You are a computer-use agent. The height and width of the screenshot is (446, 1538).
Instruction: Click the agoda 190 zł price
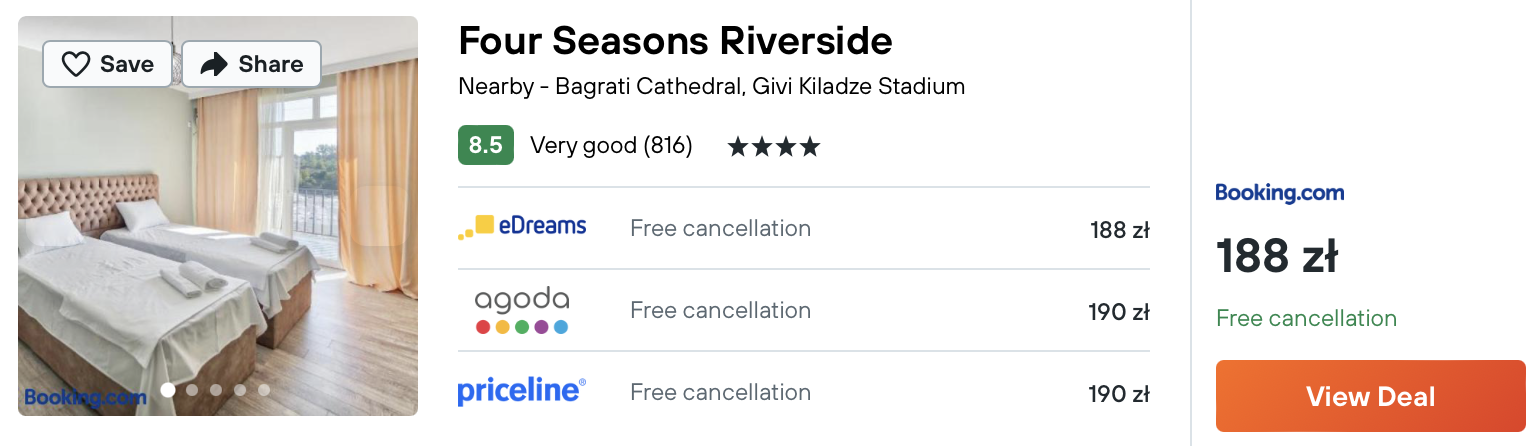tap(1119, 312)
